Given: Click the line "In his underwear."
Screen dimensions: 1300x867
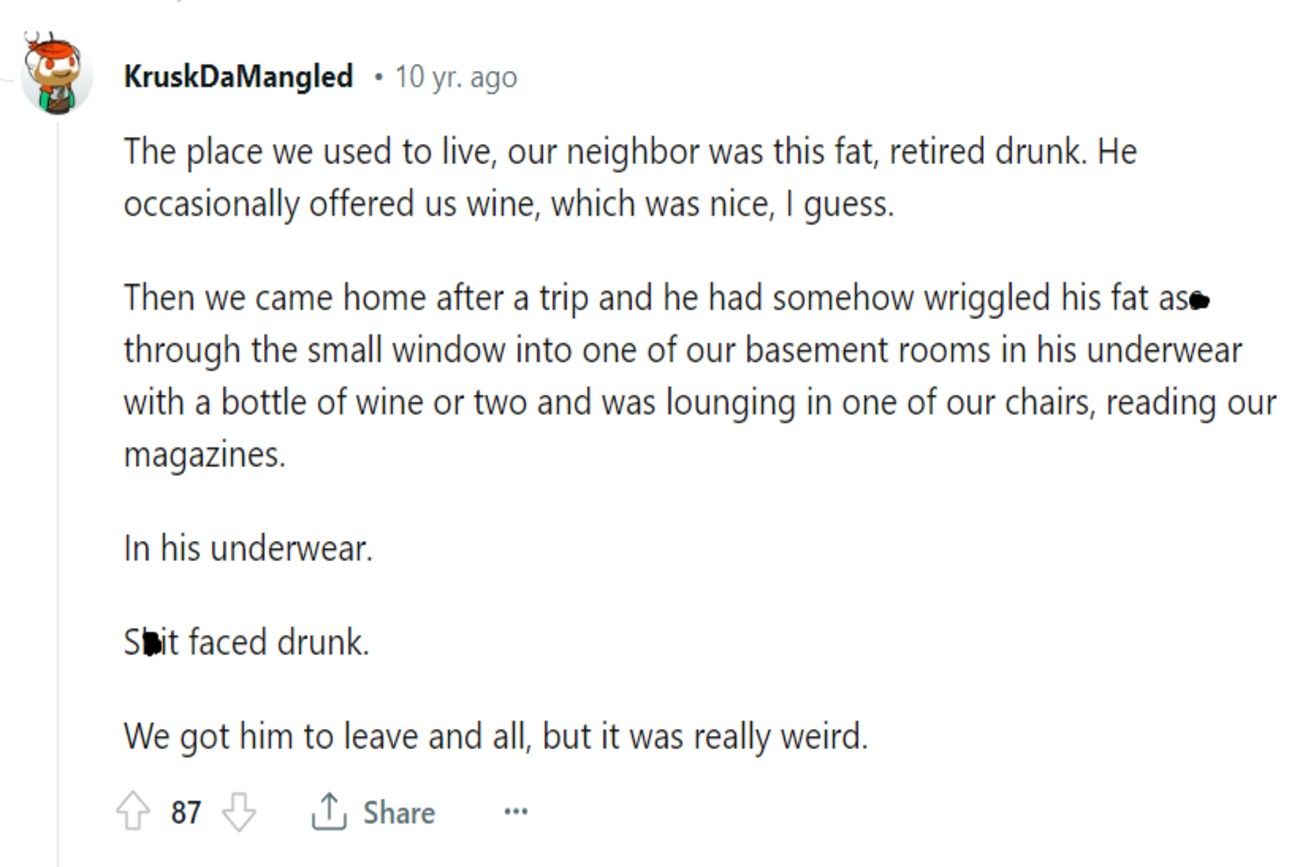Looking at the screenshot, I should pyautogui.click(x=248, y=548).
